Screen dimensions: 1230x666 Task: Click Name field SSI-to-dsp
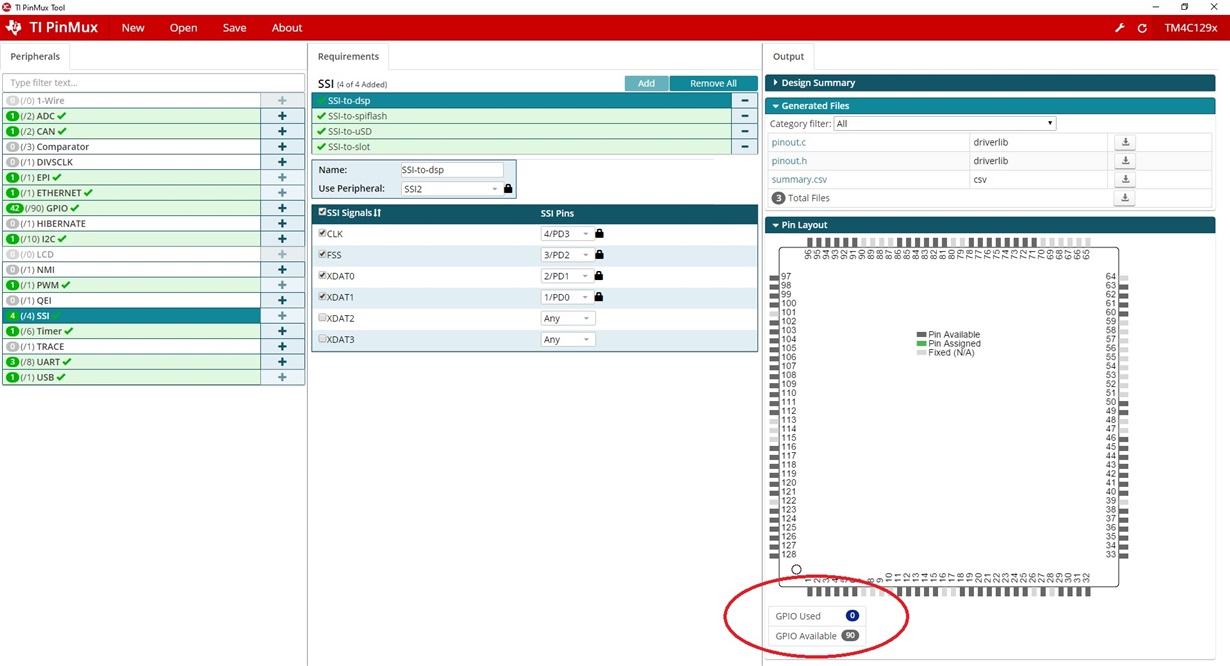[451, 170]
